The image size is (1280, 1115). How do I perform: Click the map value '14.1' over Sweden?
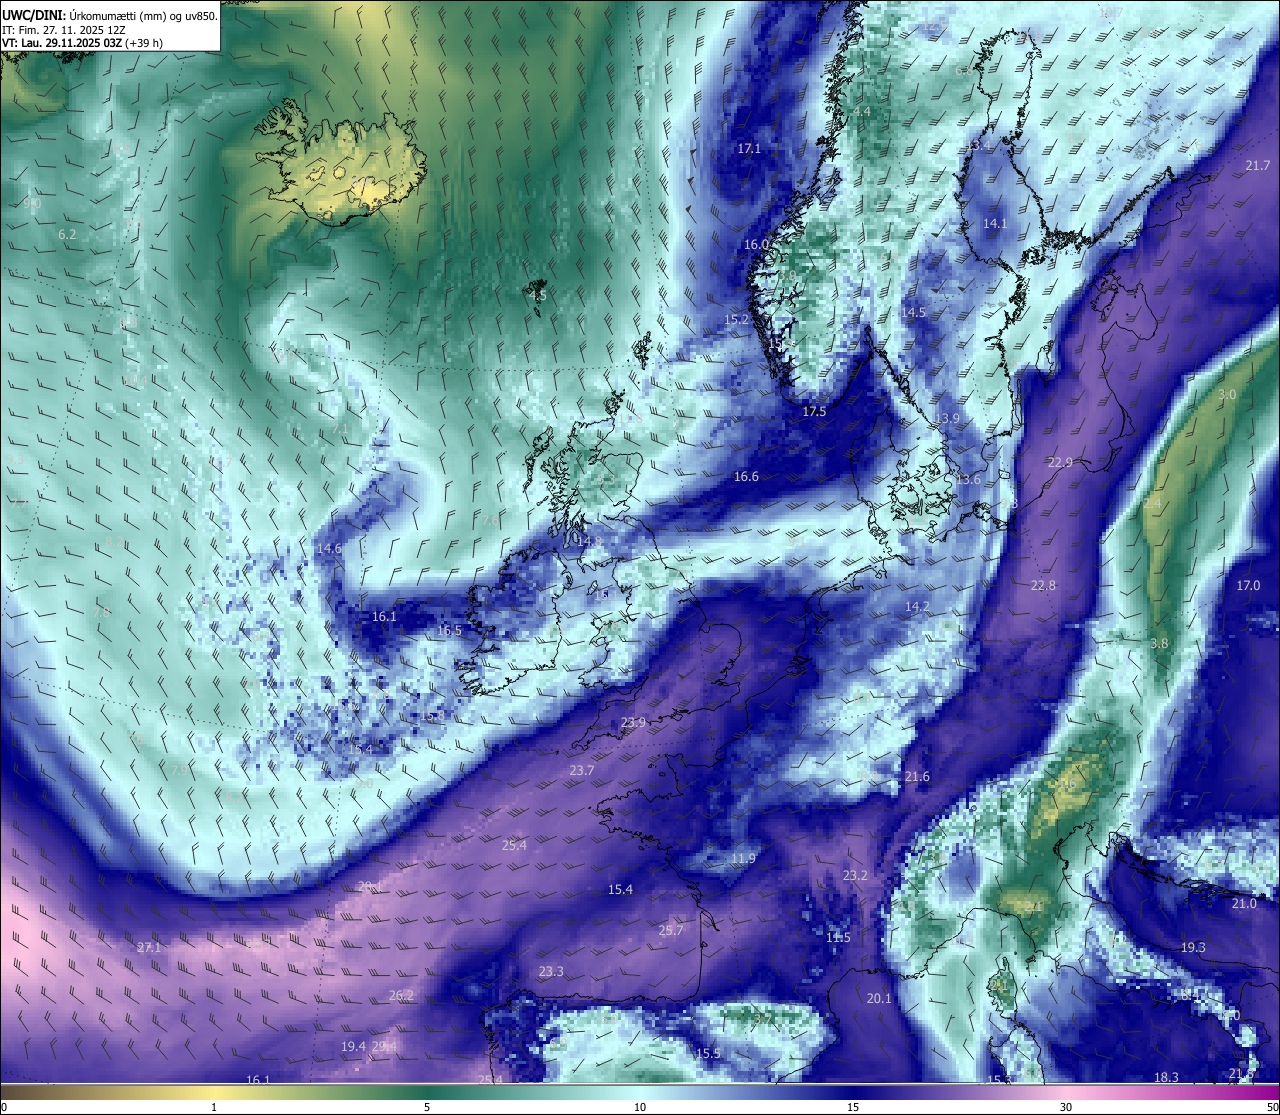[x=995, y=224]
